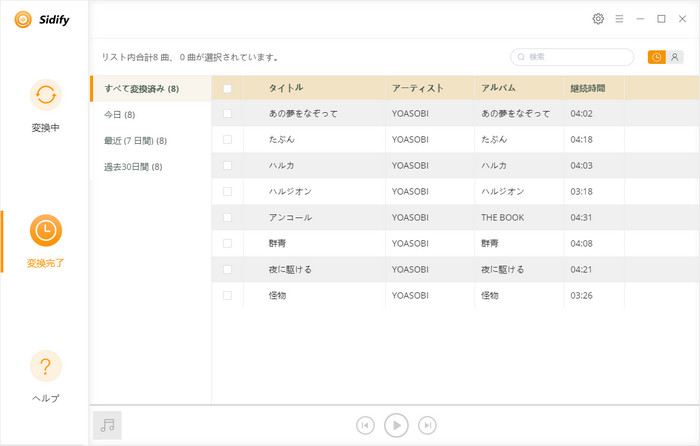
Task: Select the song title 群青
Action: coord(277,243)
